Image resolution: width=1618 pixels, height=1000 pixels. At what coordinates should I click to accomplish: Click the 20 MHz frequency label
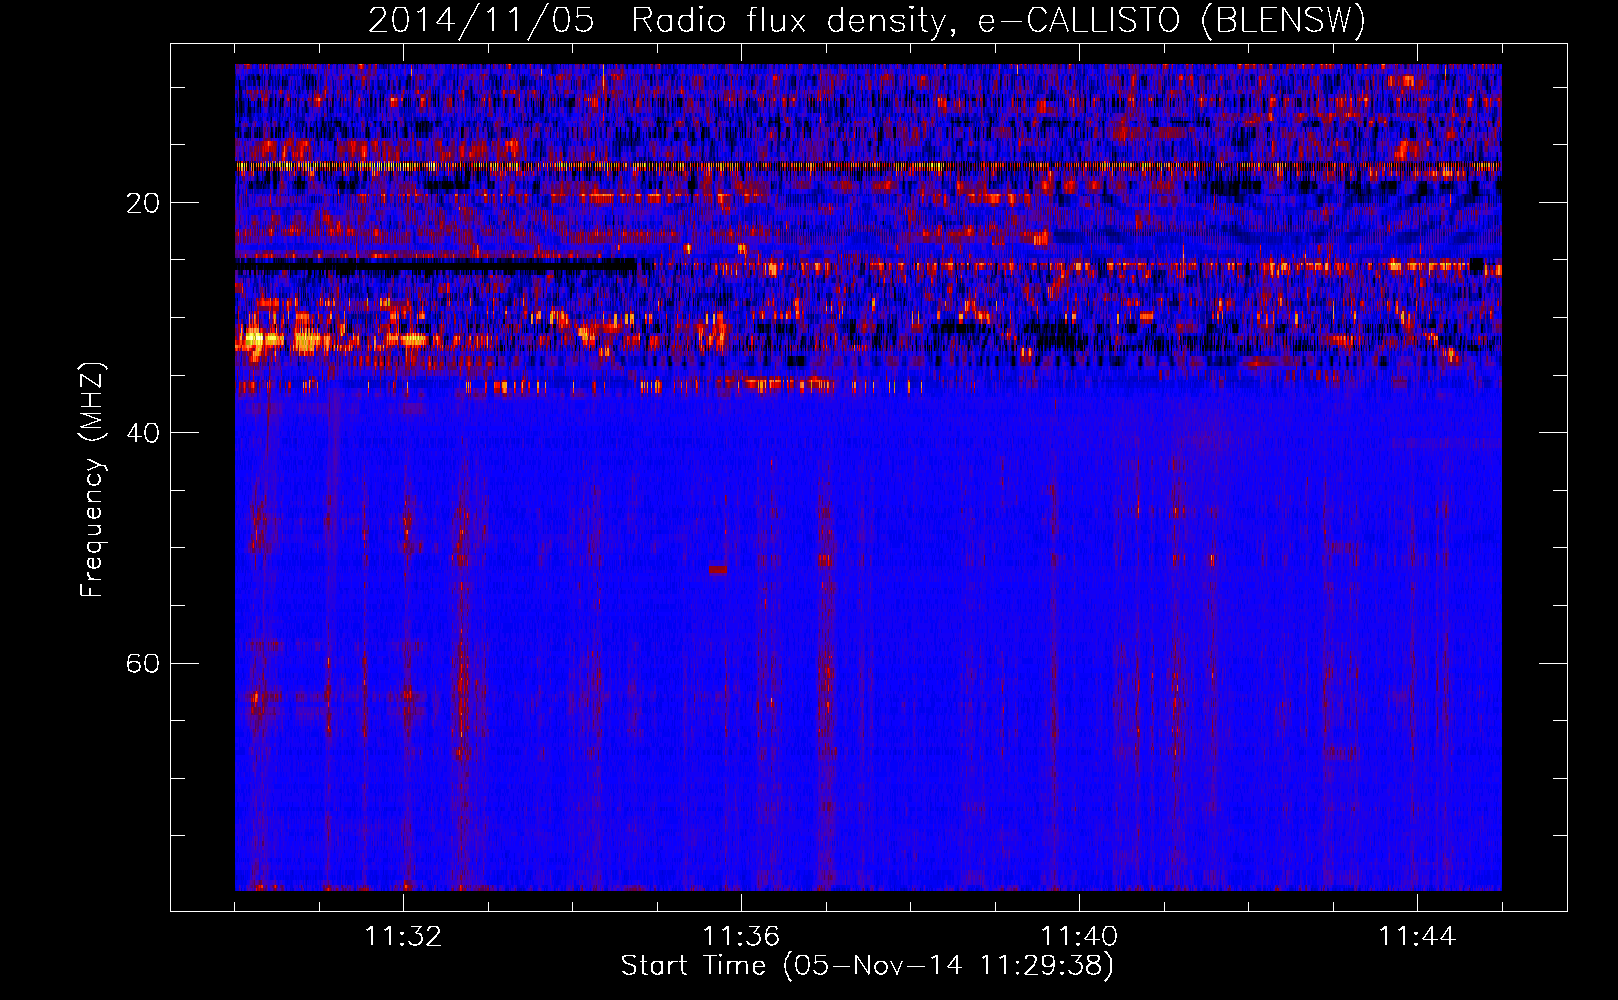(143, 203)
